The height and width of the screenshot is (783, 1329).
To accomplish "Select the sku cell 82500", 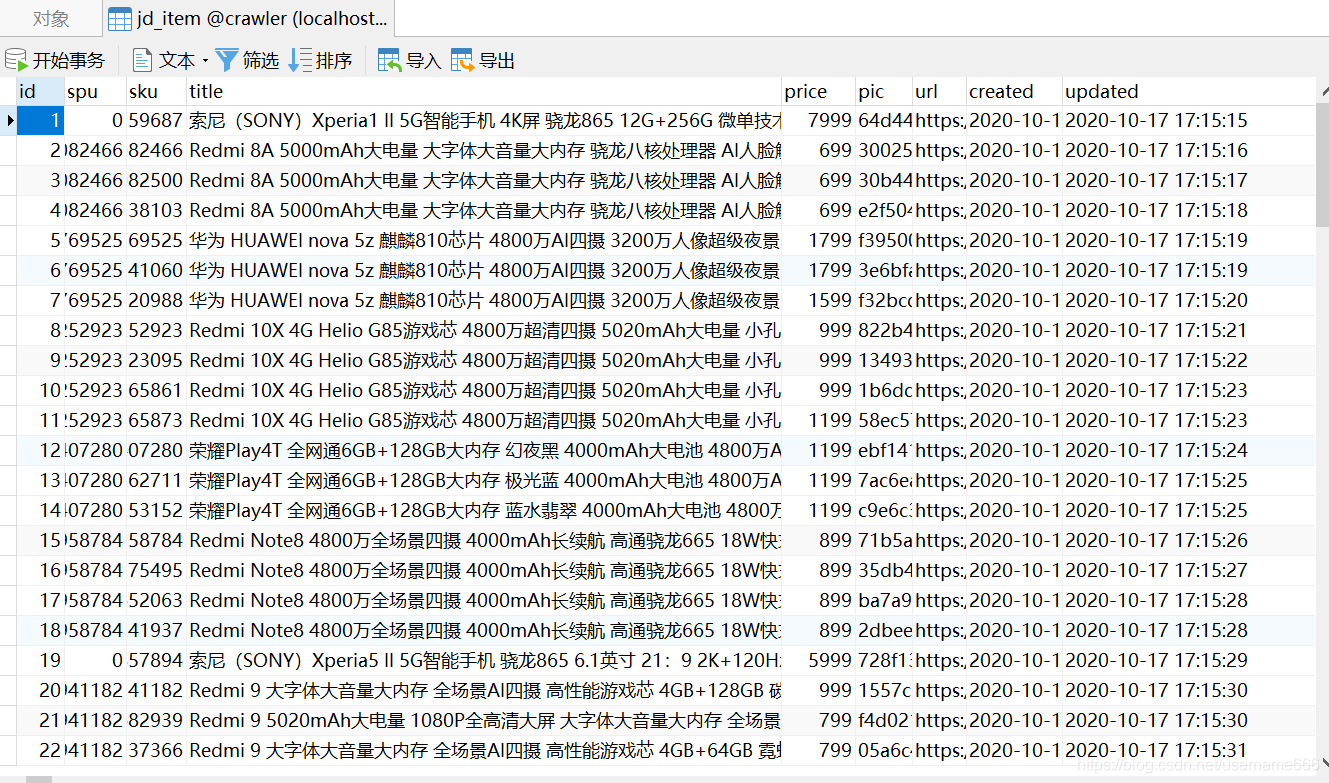I will 156,181.
